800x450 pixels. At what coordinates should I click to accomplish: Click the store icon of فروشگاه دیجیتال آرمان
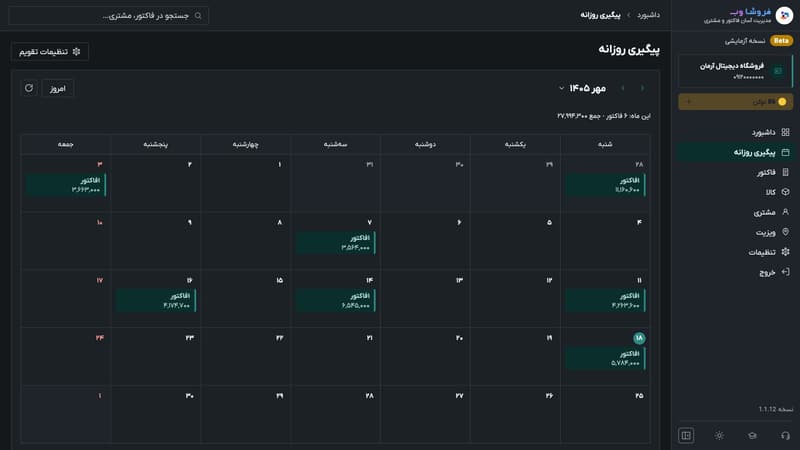click(778, 71)
